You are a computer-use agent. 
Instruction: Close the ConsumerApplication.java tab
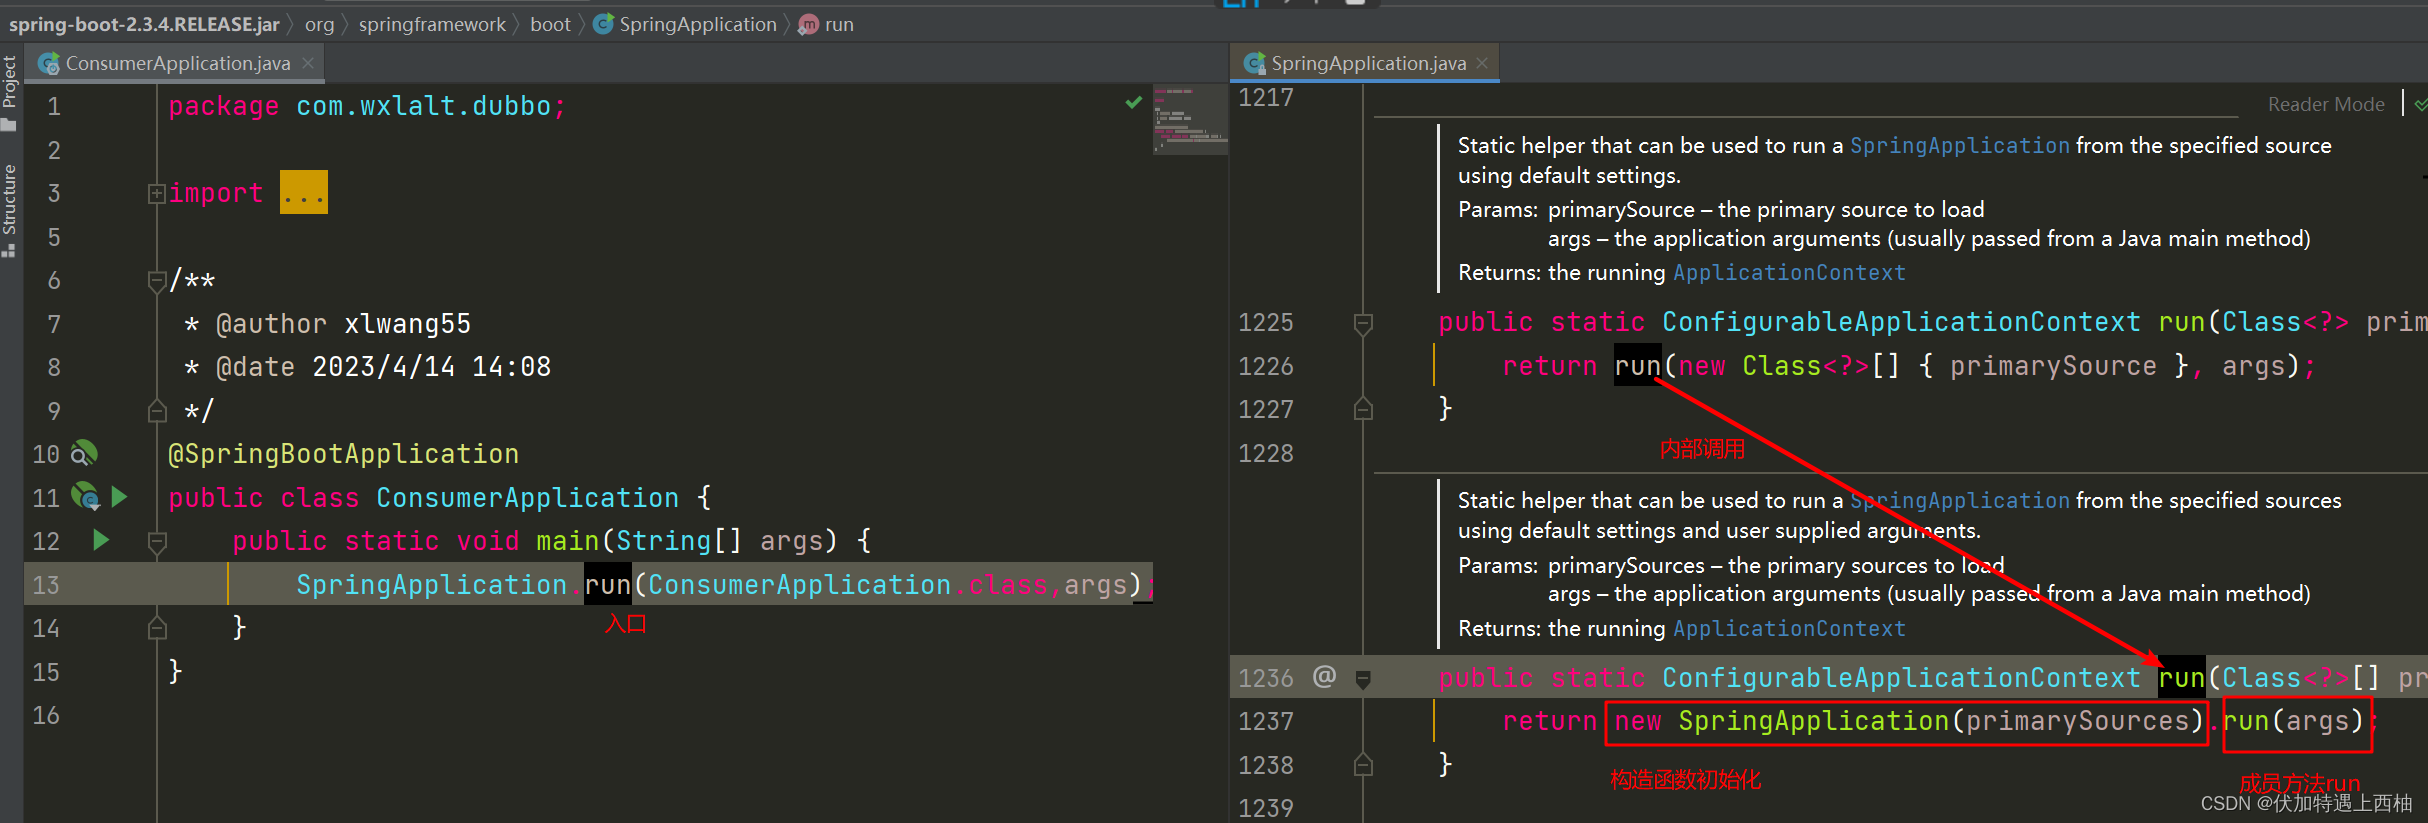308,63
